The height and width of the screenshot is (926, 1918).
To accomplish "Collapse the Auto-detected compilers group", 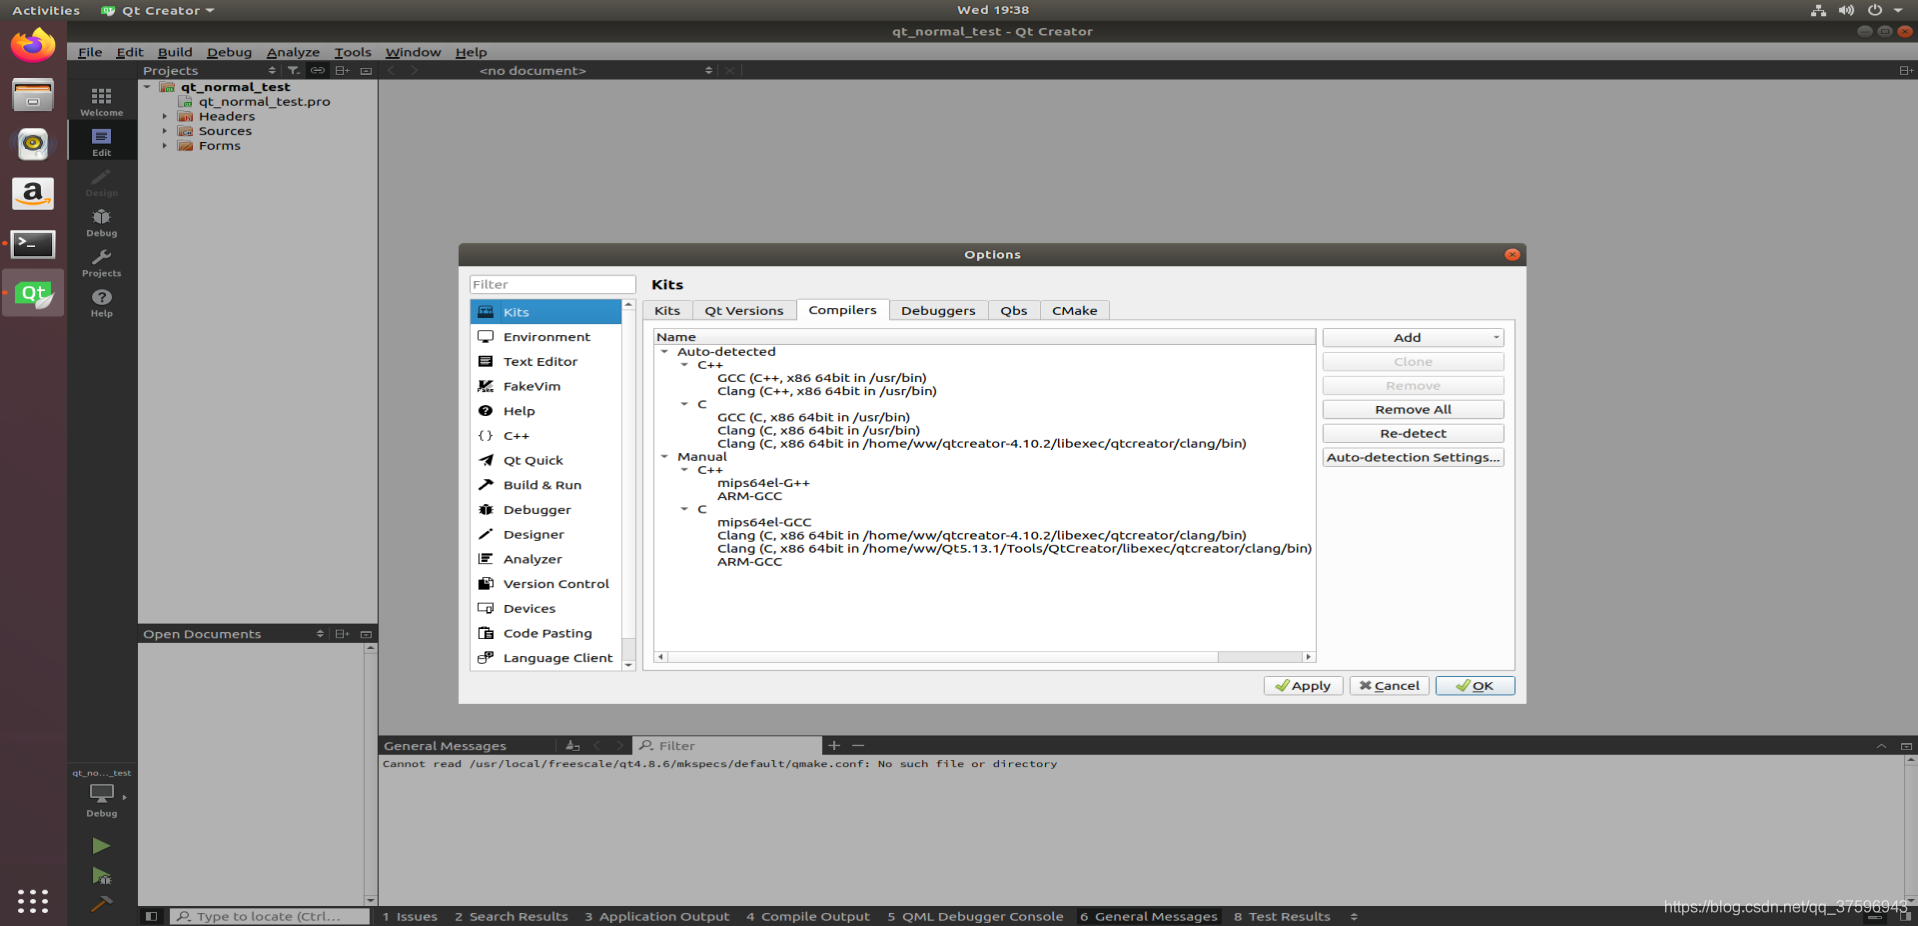I will [664, 352].
